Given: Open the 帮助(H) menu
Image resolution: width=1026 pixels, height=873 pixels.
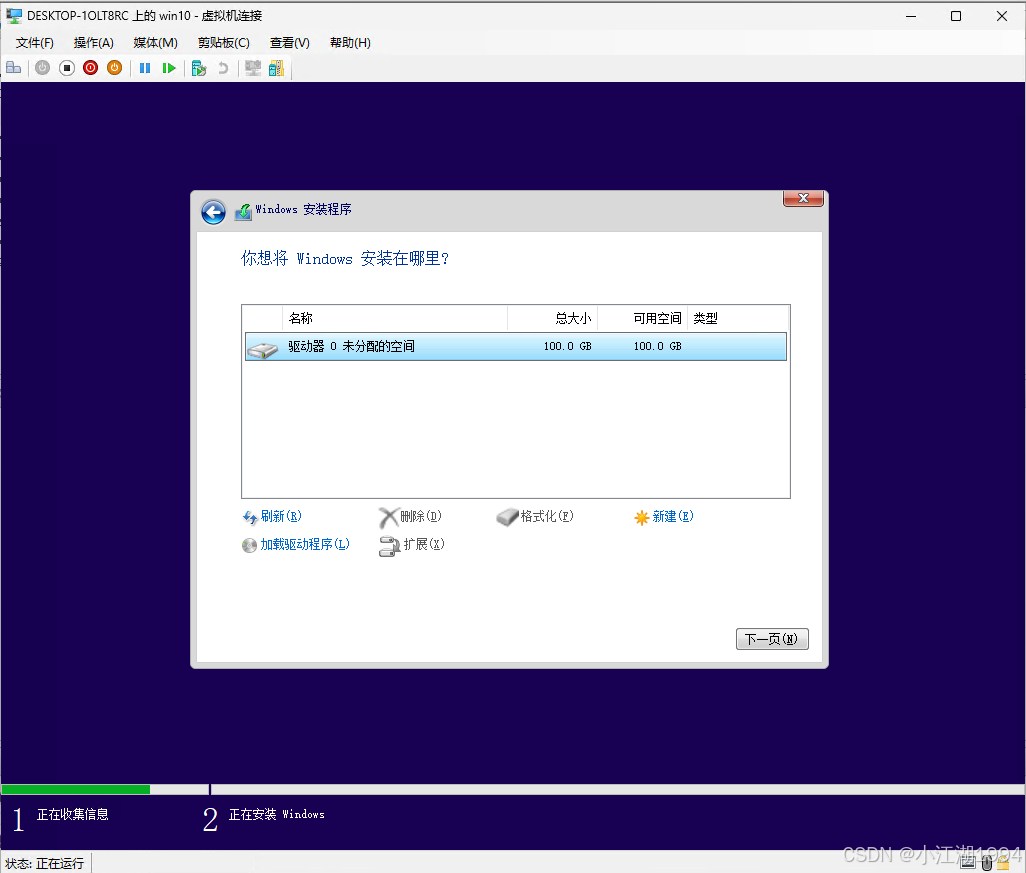Looking at the screenshot, I should pos(350,43).
